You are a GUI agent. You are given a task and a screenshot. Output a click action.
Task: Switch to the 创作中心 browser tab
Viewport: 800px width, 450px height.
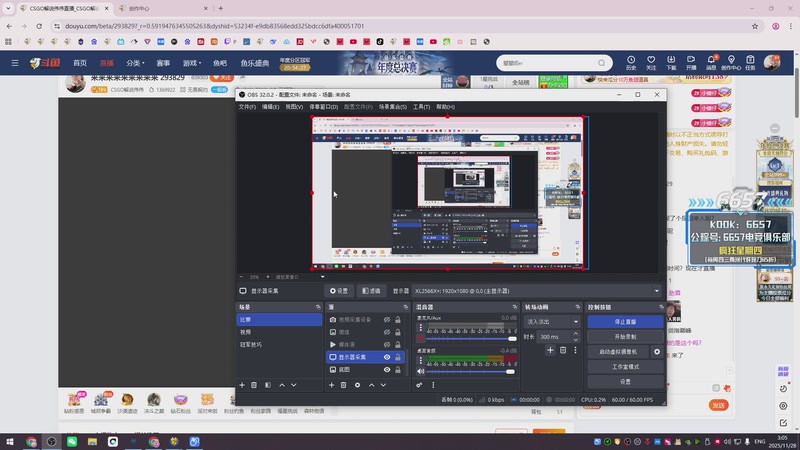[162, 8]
